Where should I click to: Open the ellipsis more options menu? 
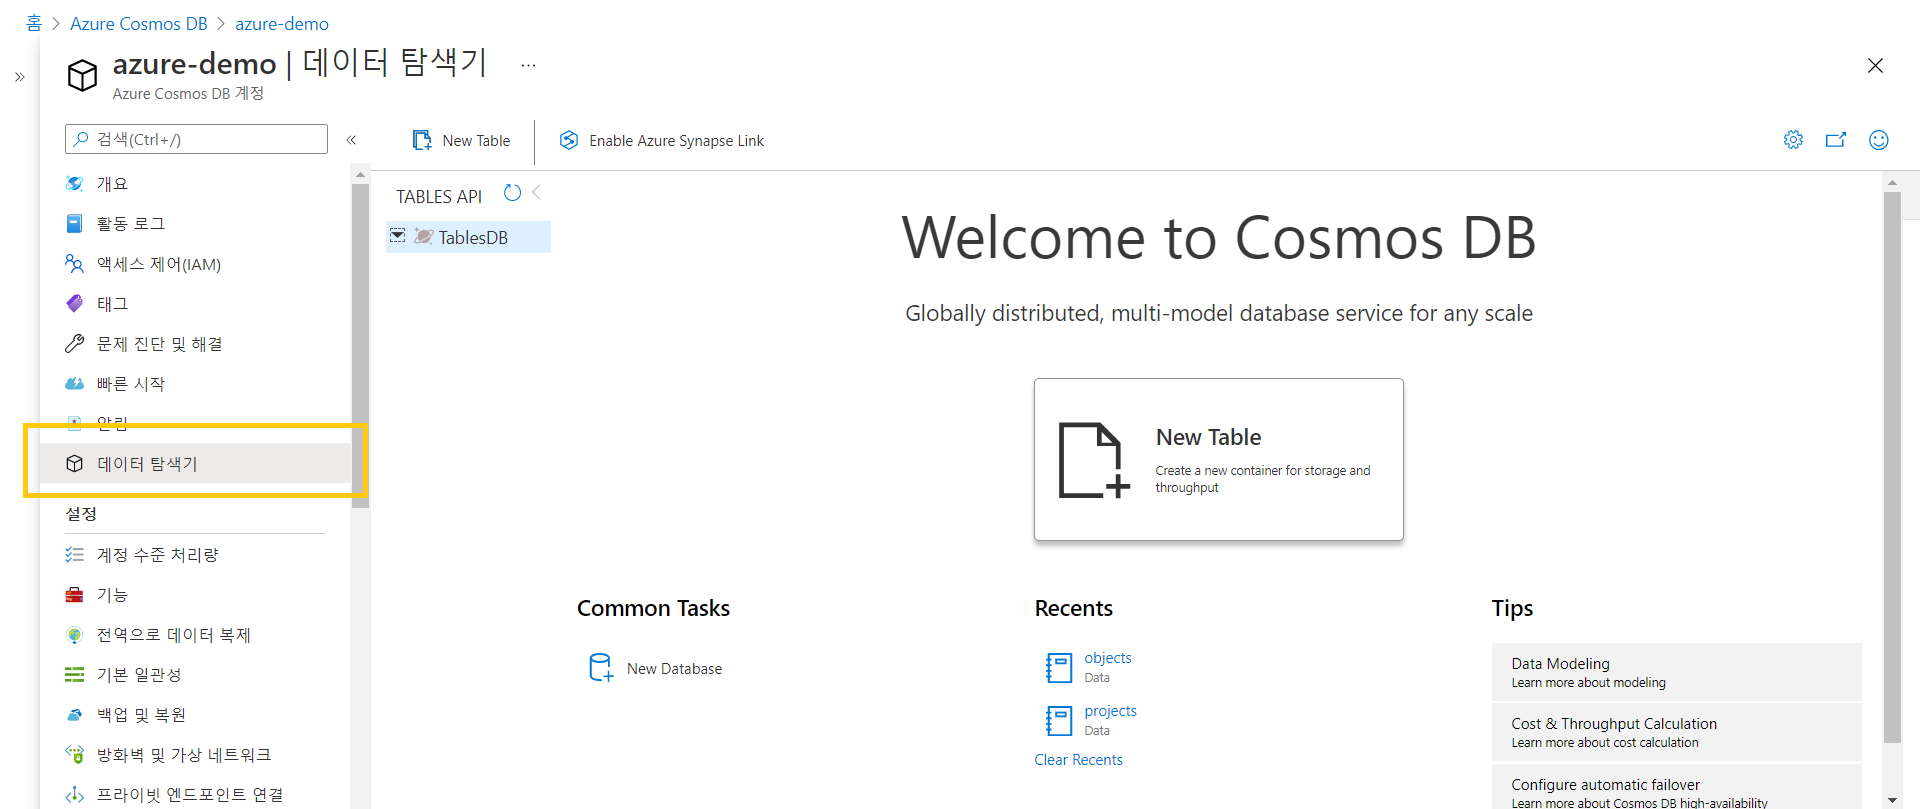528,66
